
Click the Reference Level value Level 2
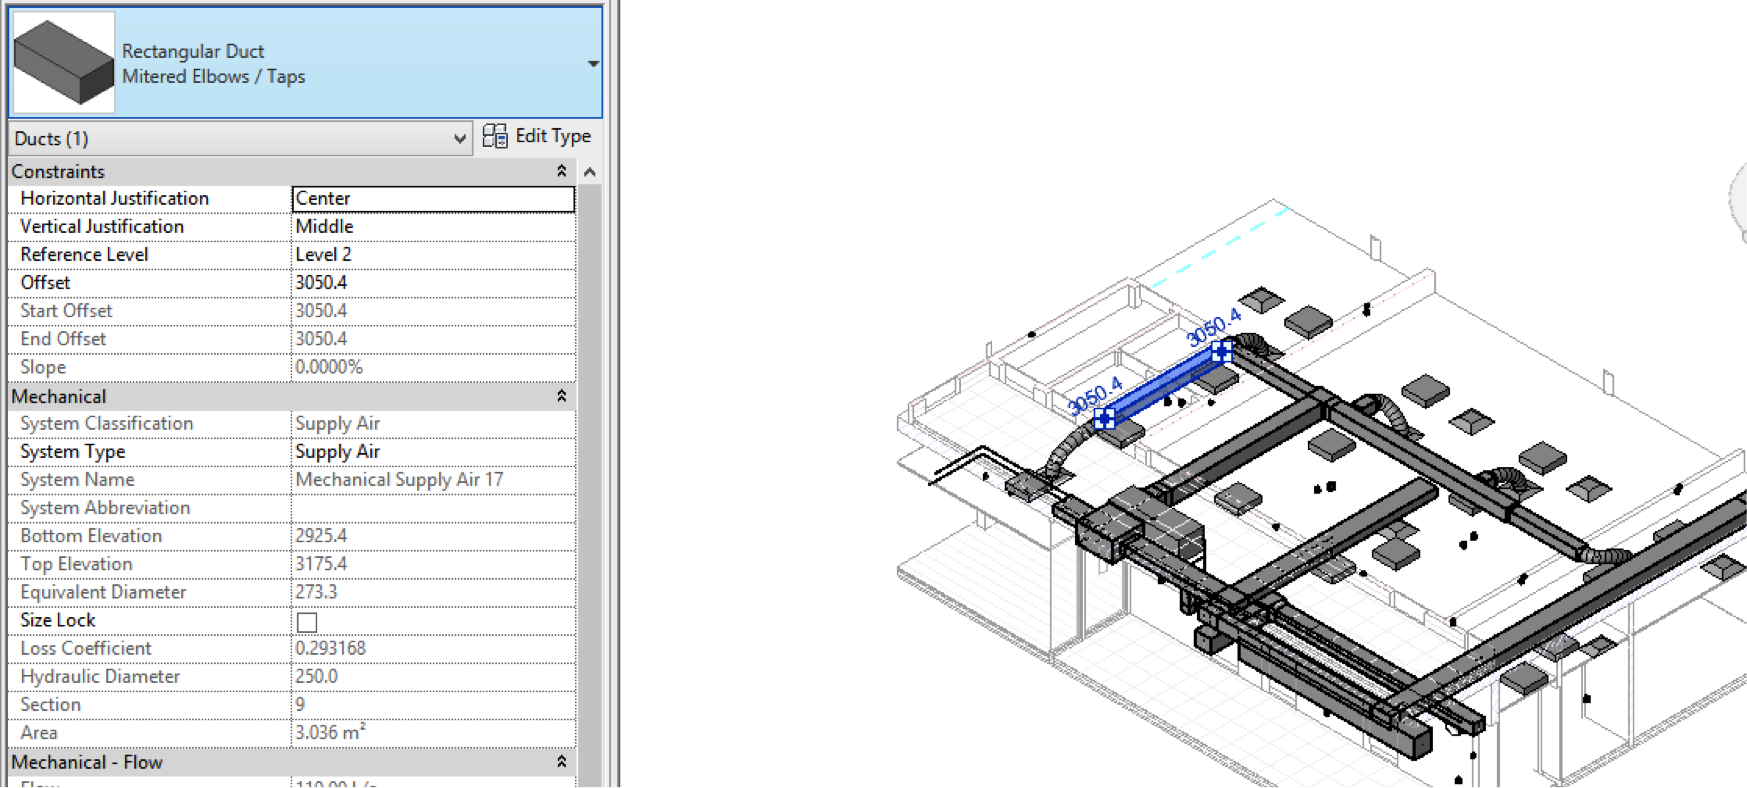coord(432,255)
